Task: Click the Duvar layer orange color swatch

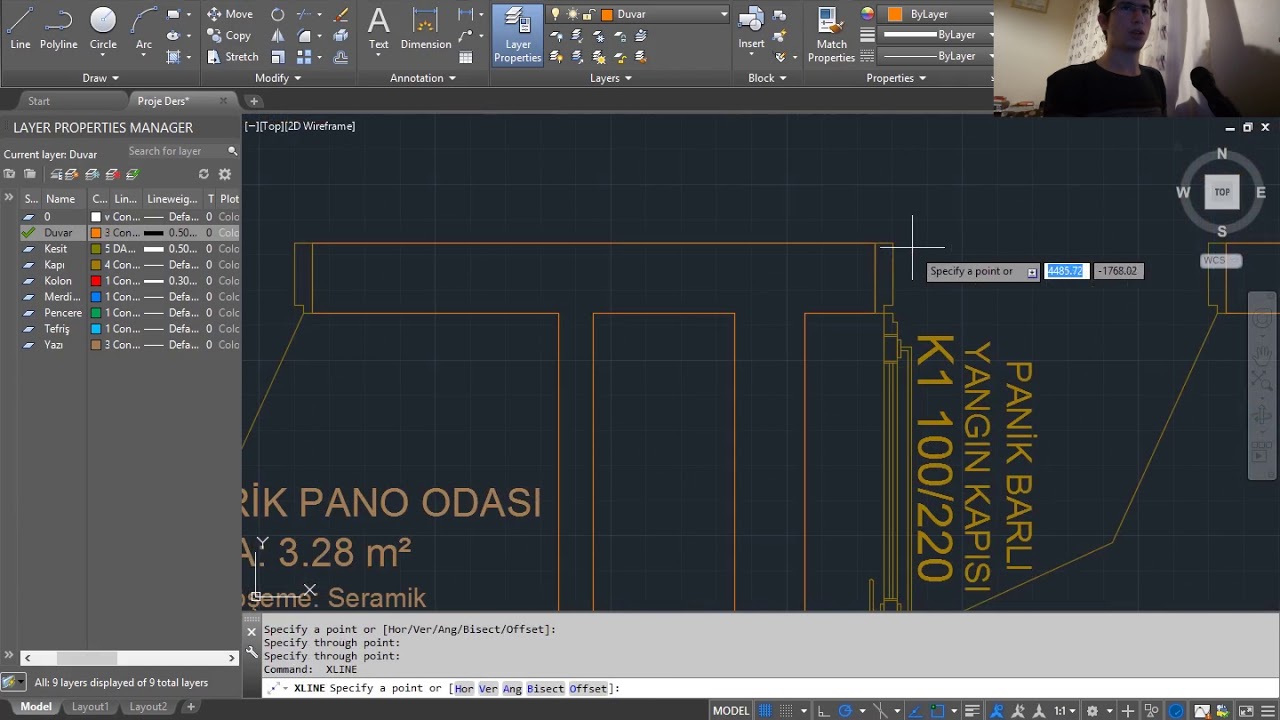Action: point(96,233)
